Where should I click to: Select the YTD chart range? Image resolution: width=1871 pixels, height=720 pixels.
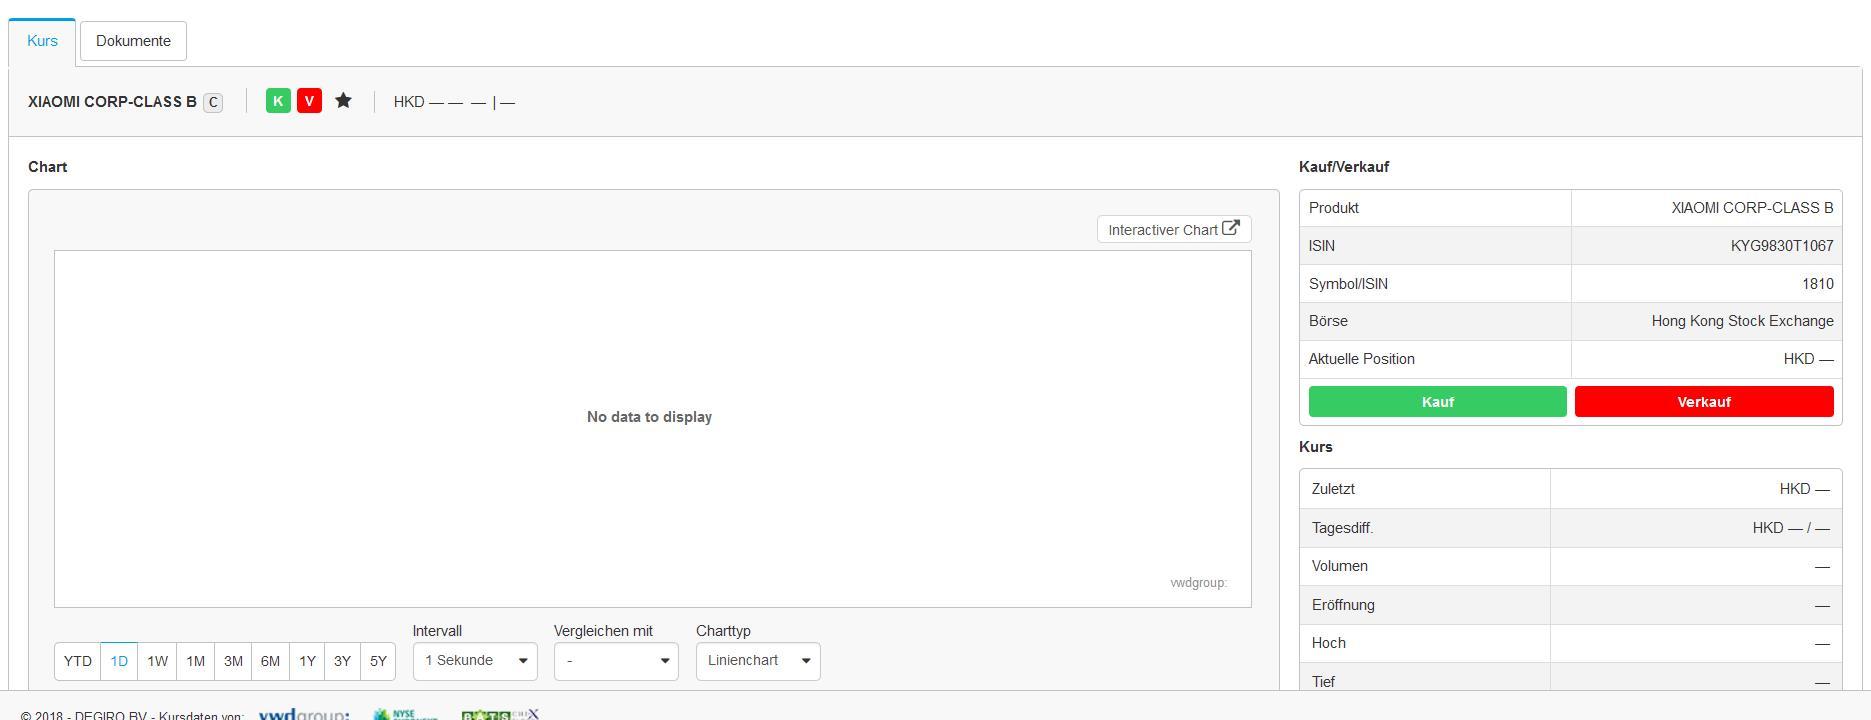coord(78,661)
